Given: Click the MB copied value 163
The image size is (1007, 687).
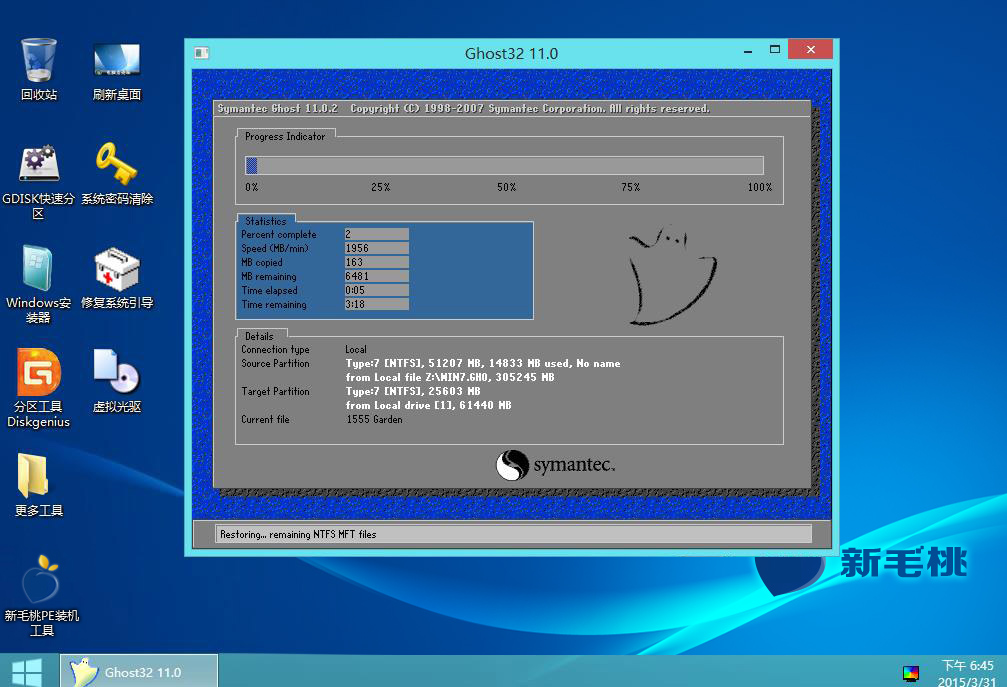Looking at the screenshot, I should (x=376, y=263).
